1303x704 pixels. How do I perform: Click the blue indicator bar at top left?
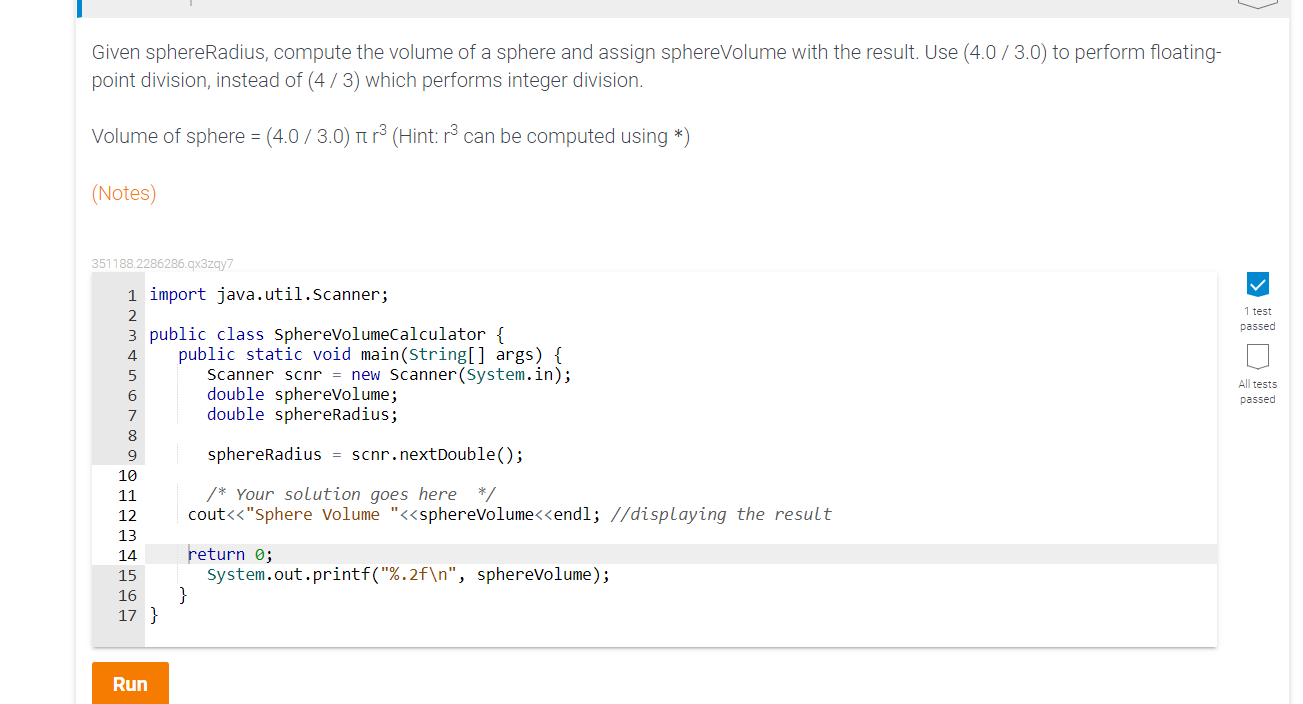coord(78,9)
